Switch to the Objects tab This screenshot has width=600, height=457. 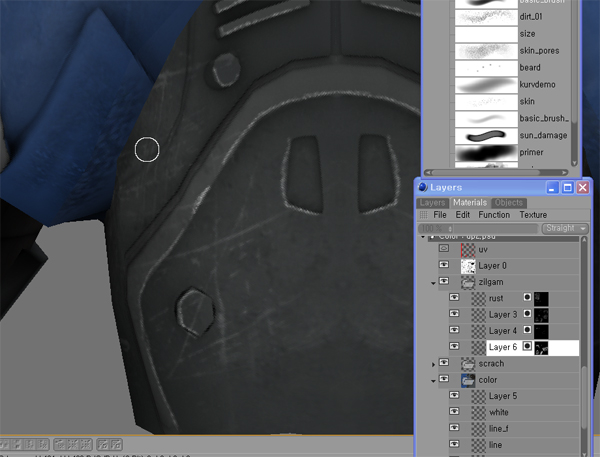pyautogui.click(x=509, y=203)
